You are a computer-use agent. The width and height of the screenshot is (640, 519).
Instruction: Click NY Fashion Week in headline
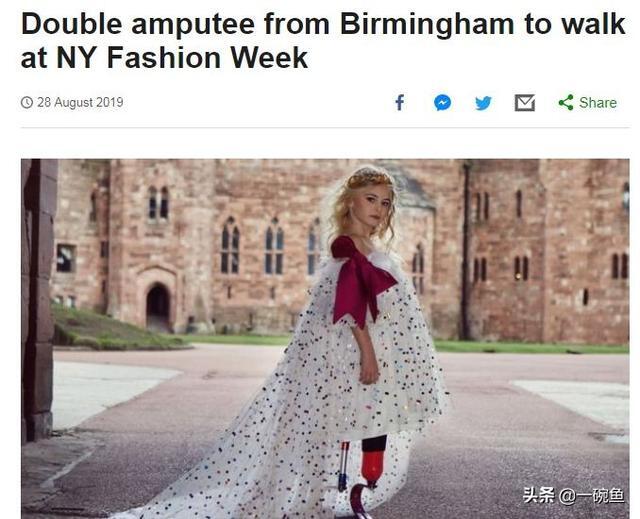(182, 58)
